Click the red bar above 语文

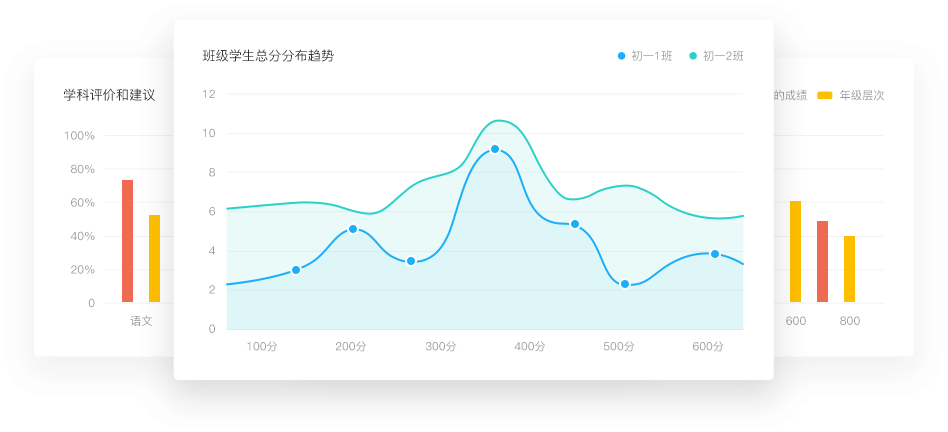click(127, 240)
